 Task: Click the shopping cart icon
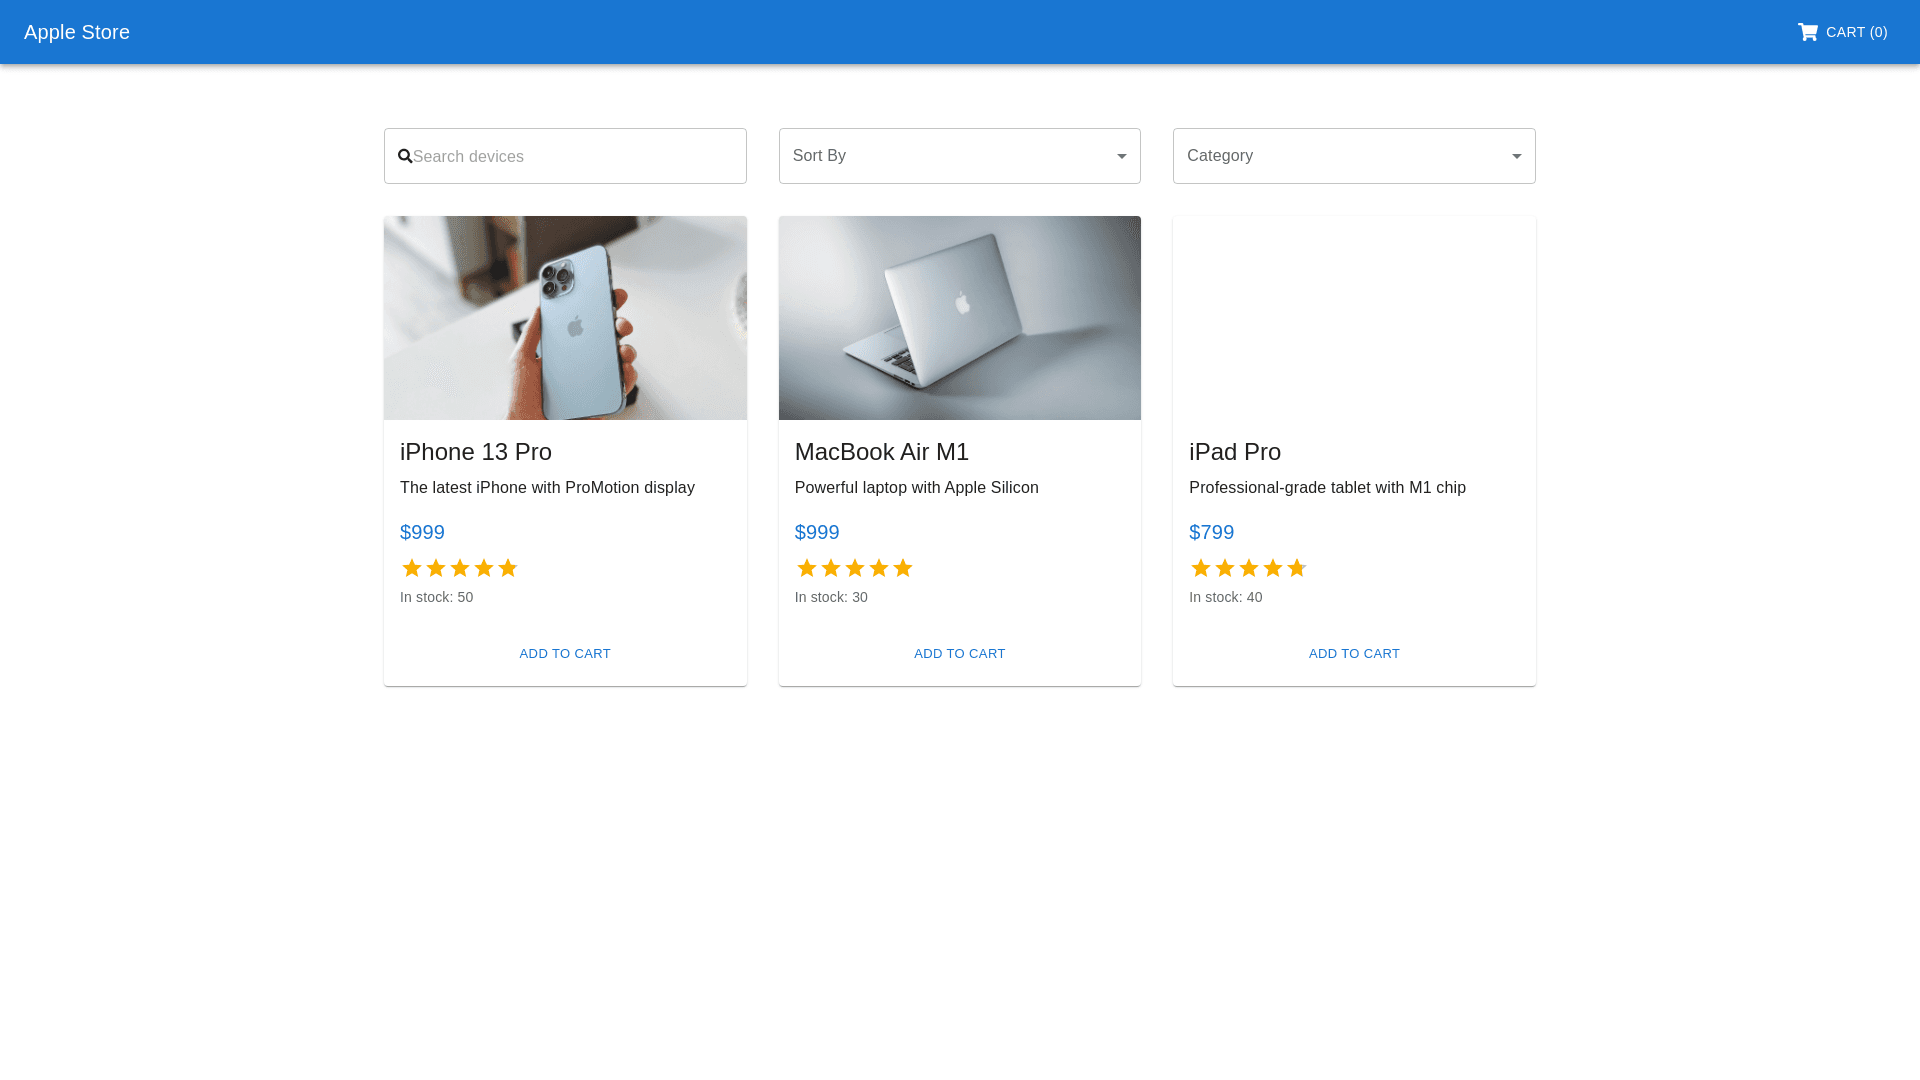click(x=1807, y=32)
